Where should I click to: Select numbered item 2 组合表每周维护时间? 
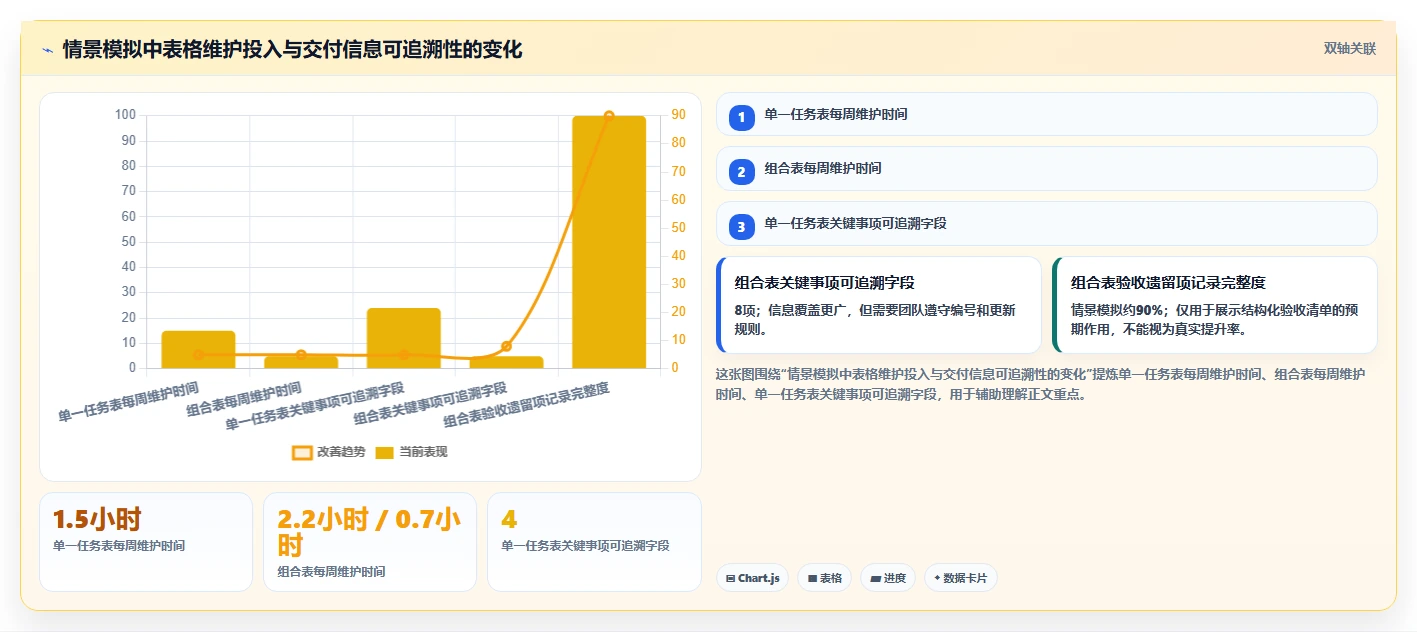(x=1047, y=169)
